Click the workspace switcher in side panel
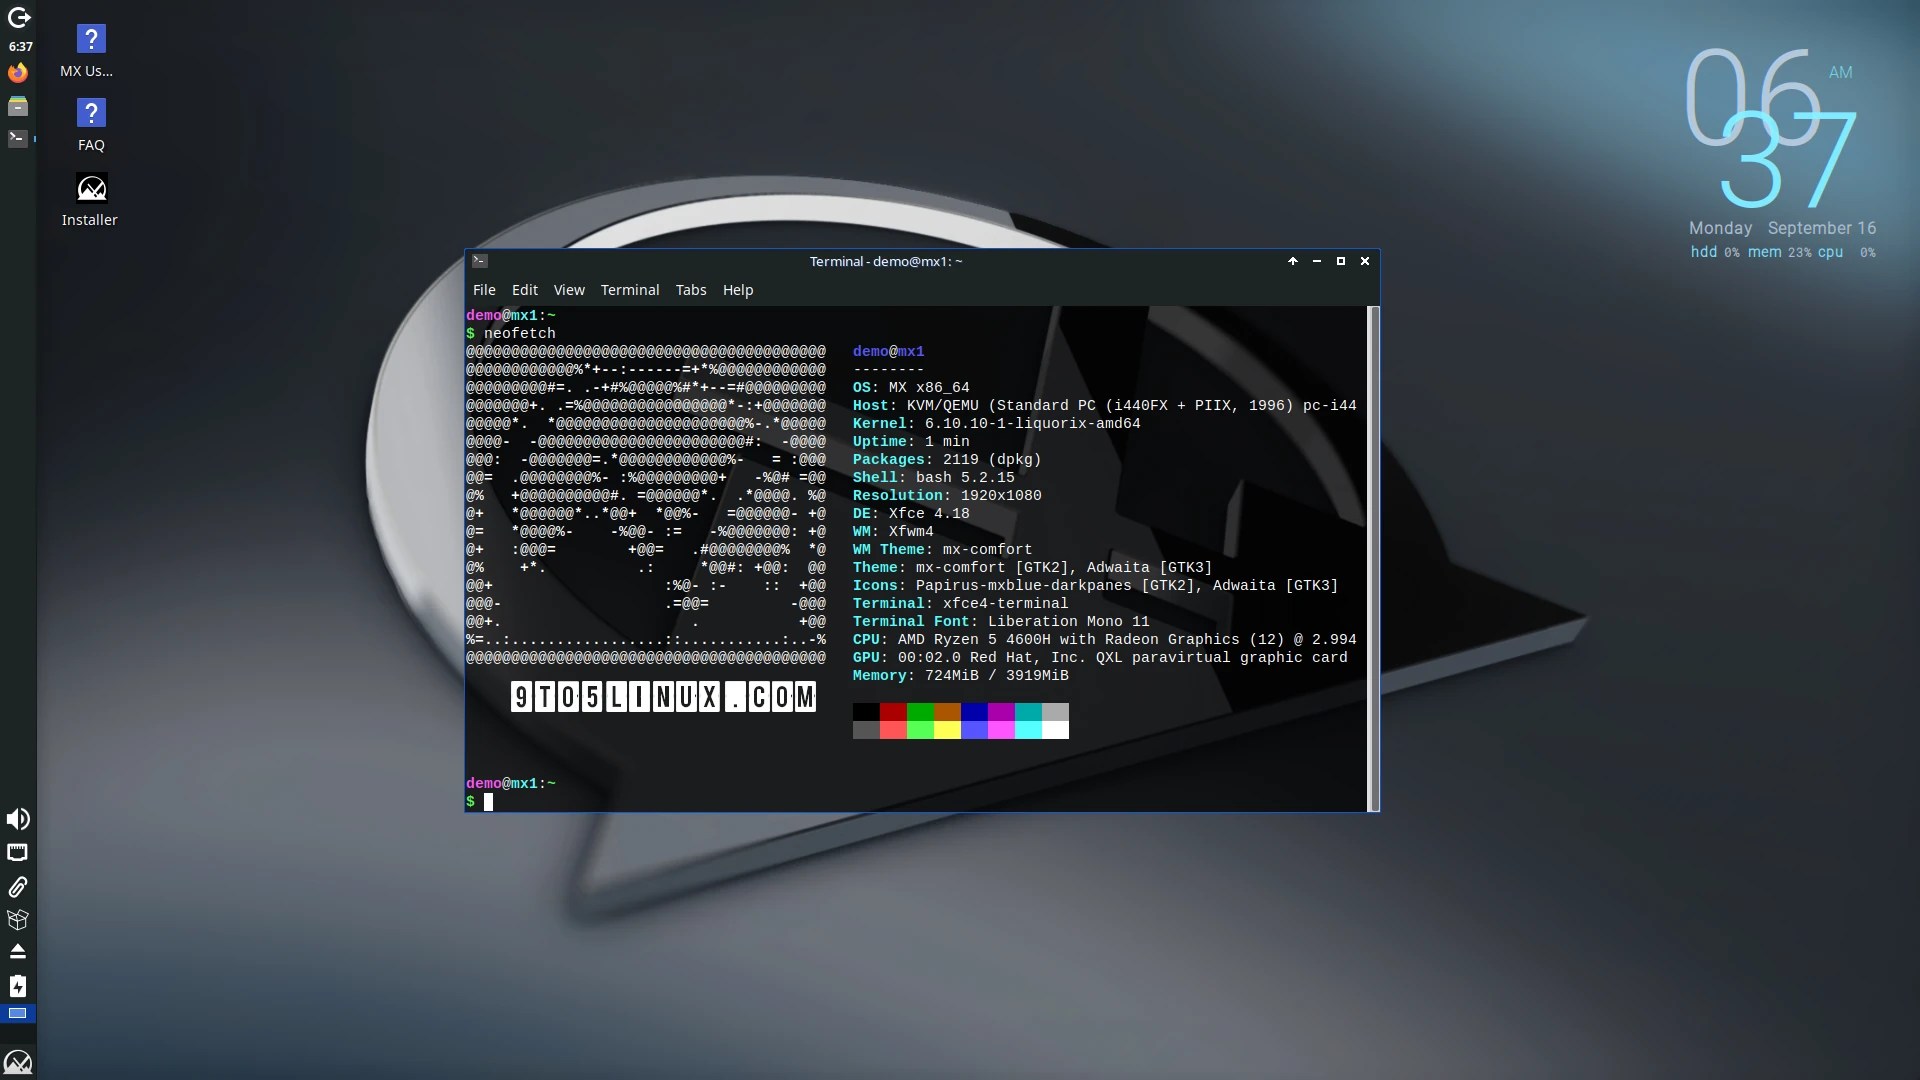Image resolution: width=1920 pixels, height=1080 pixels. click(x=18, y=1014)
